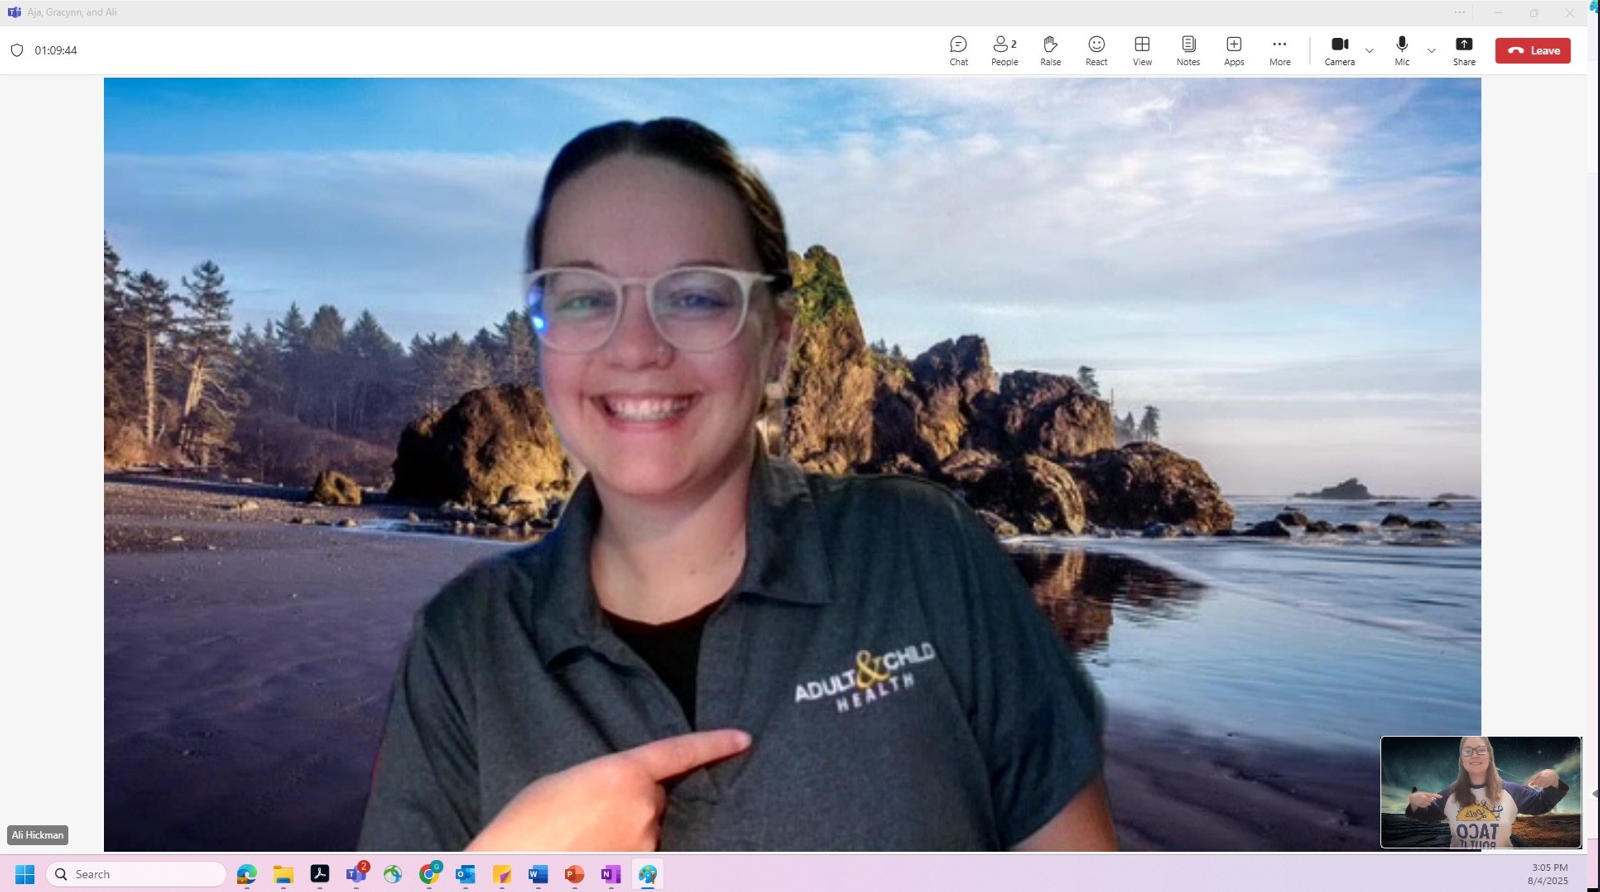Click the self-view video thumbnail

pos(1480,792)
